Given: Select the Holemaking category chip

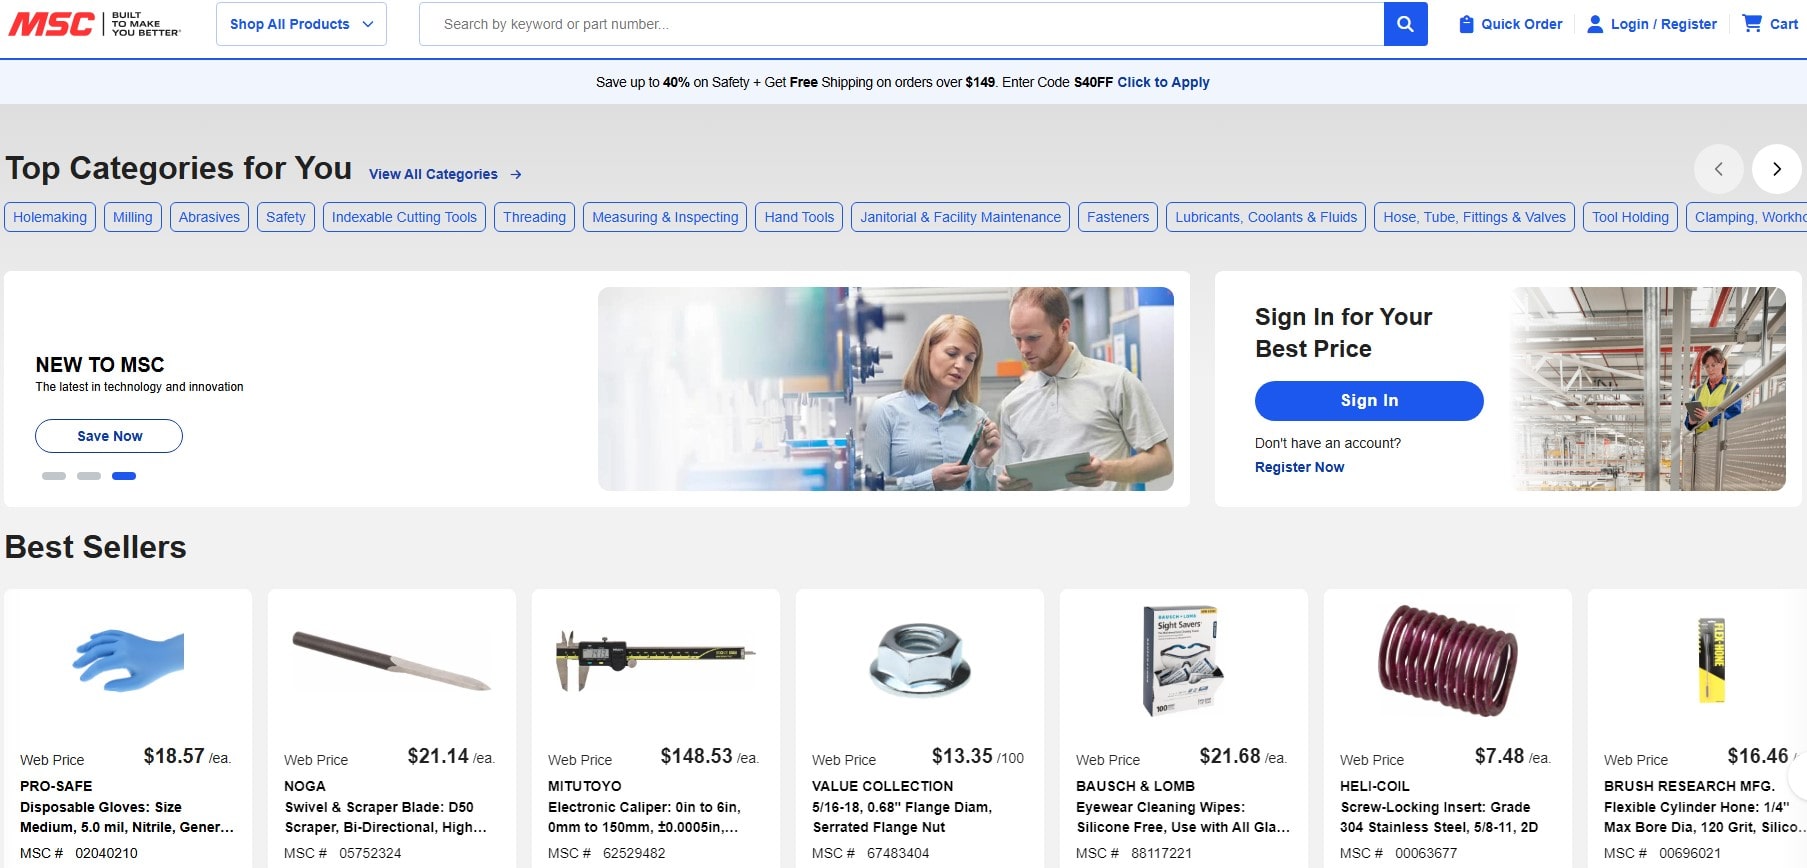Looking at the screenshot, I should 50,217.
